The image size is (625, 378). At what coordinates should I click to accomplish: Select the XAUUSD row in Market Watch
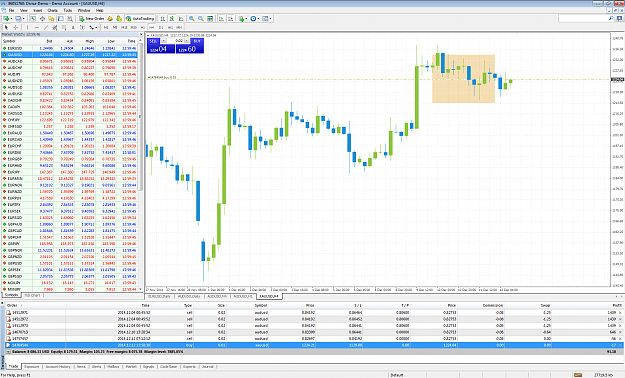[x=70, y=55]
